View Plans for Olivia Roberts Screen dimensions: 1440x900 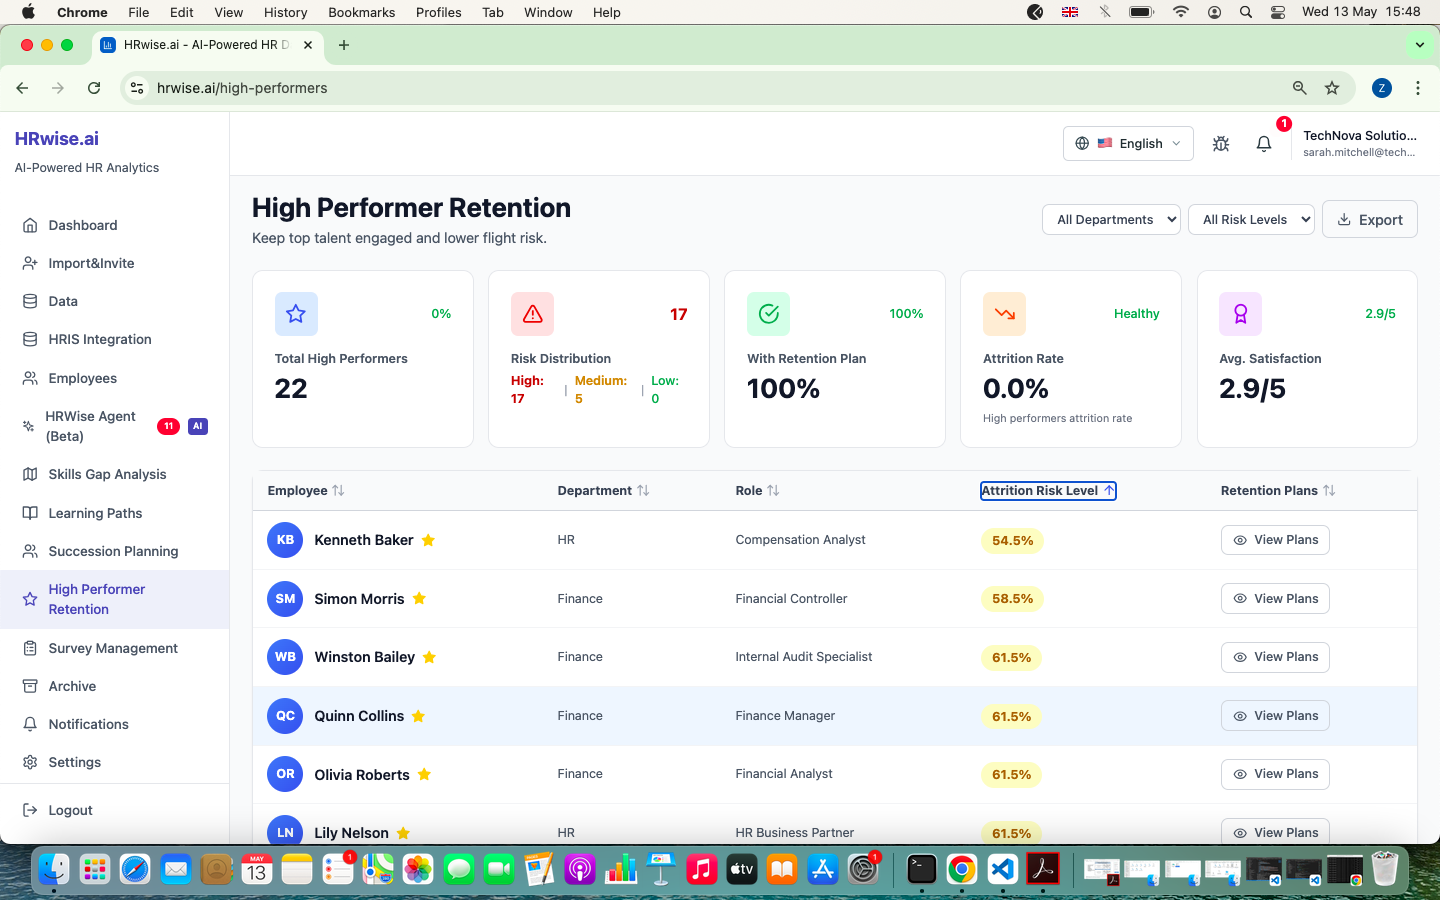[x=1275, y=774]
